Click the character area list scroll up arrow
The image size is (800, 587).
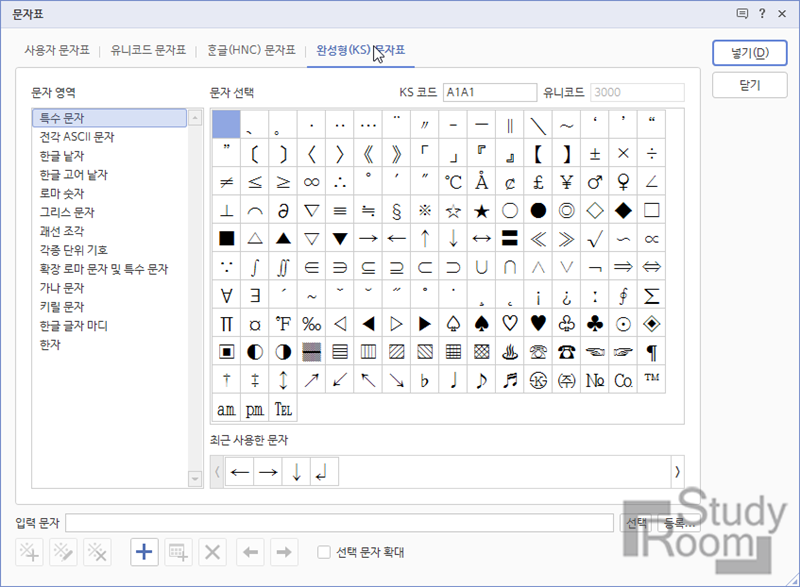tap(195, 118)
